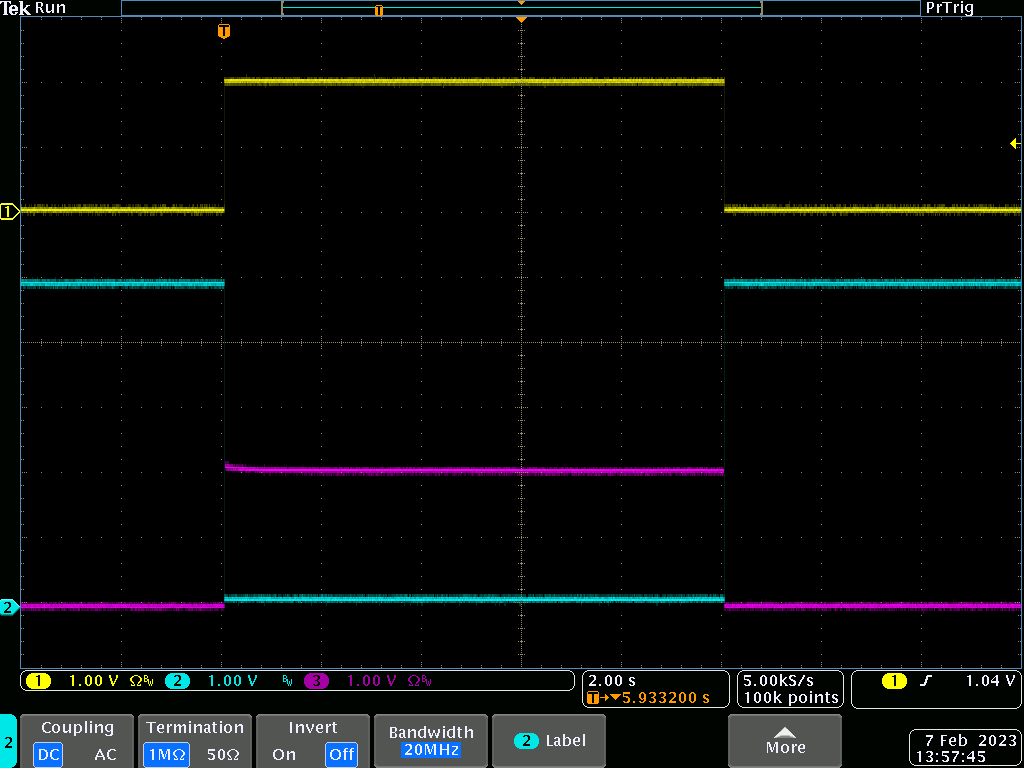
Task: Select the magenta channel 3 scale badge
Action: pyautogui.click(x=316, y=681)
